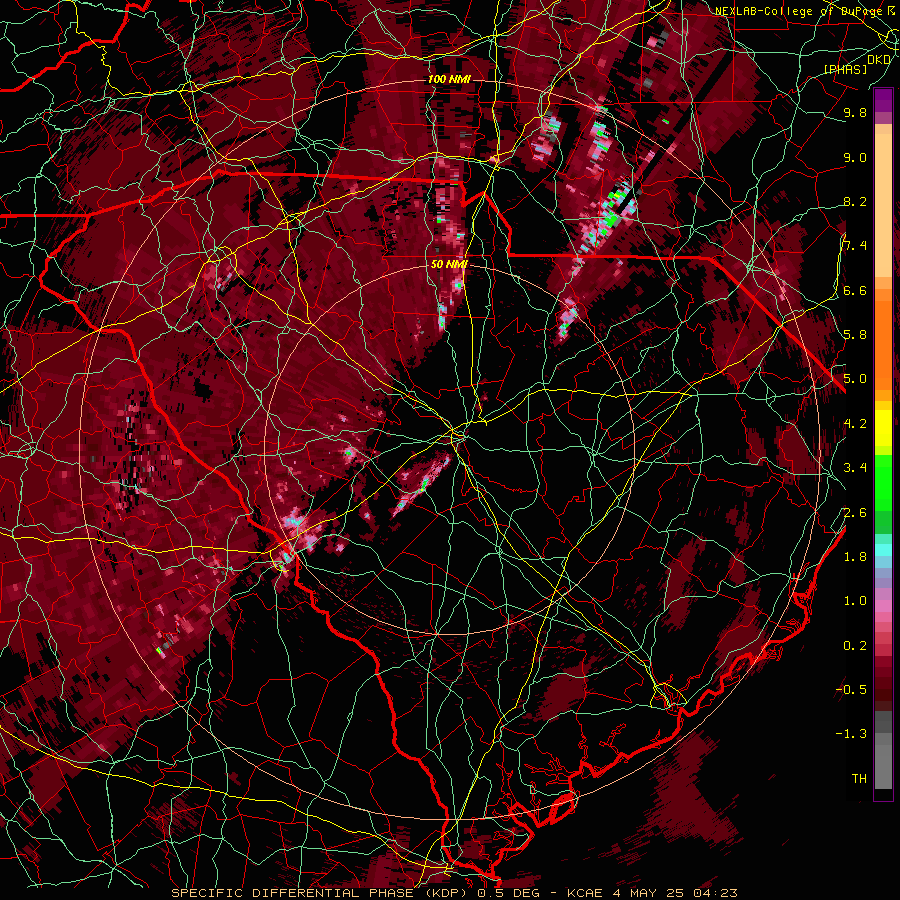Image resolution: width=900 pixels, height=900 pixels.
Task: Click the 2.6 value on the color scale
Action: click(x=855, y=513)
